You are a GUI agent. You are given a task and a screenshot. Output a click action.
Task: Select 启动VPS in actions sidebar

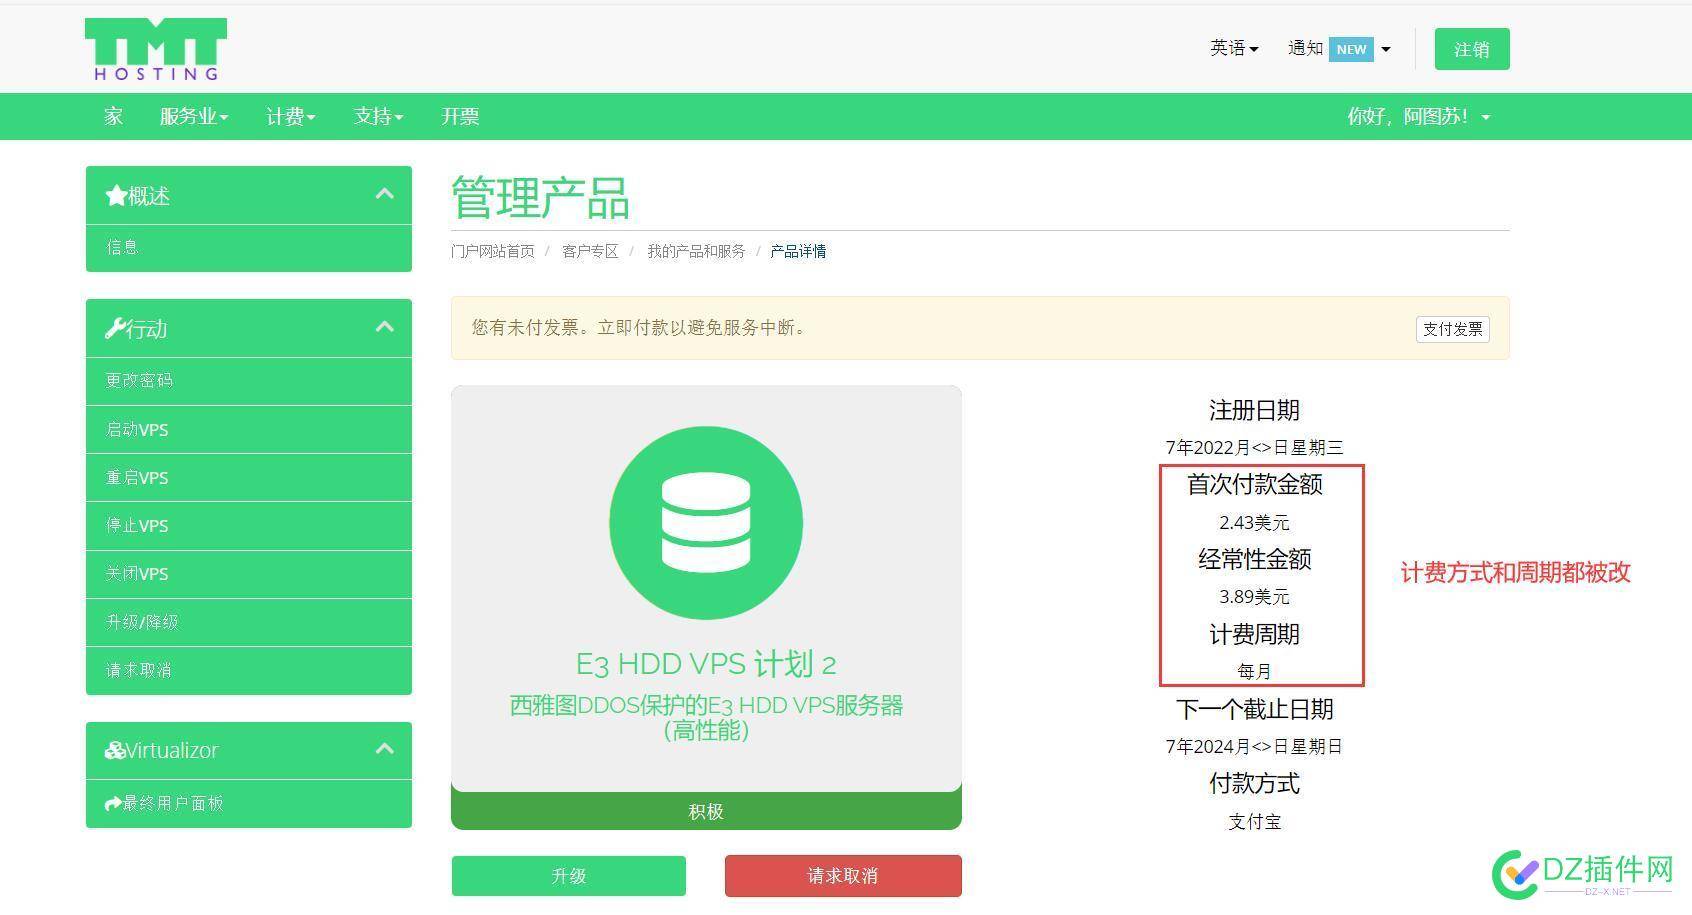[249, 429]
